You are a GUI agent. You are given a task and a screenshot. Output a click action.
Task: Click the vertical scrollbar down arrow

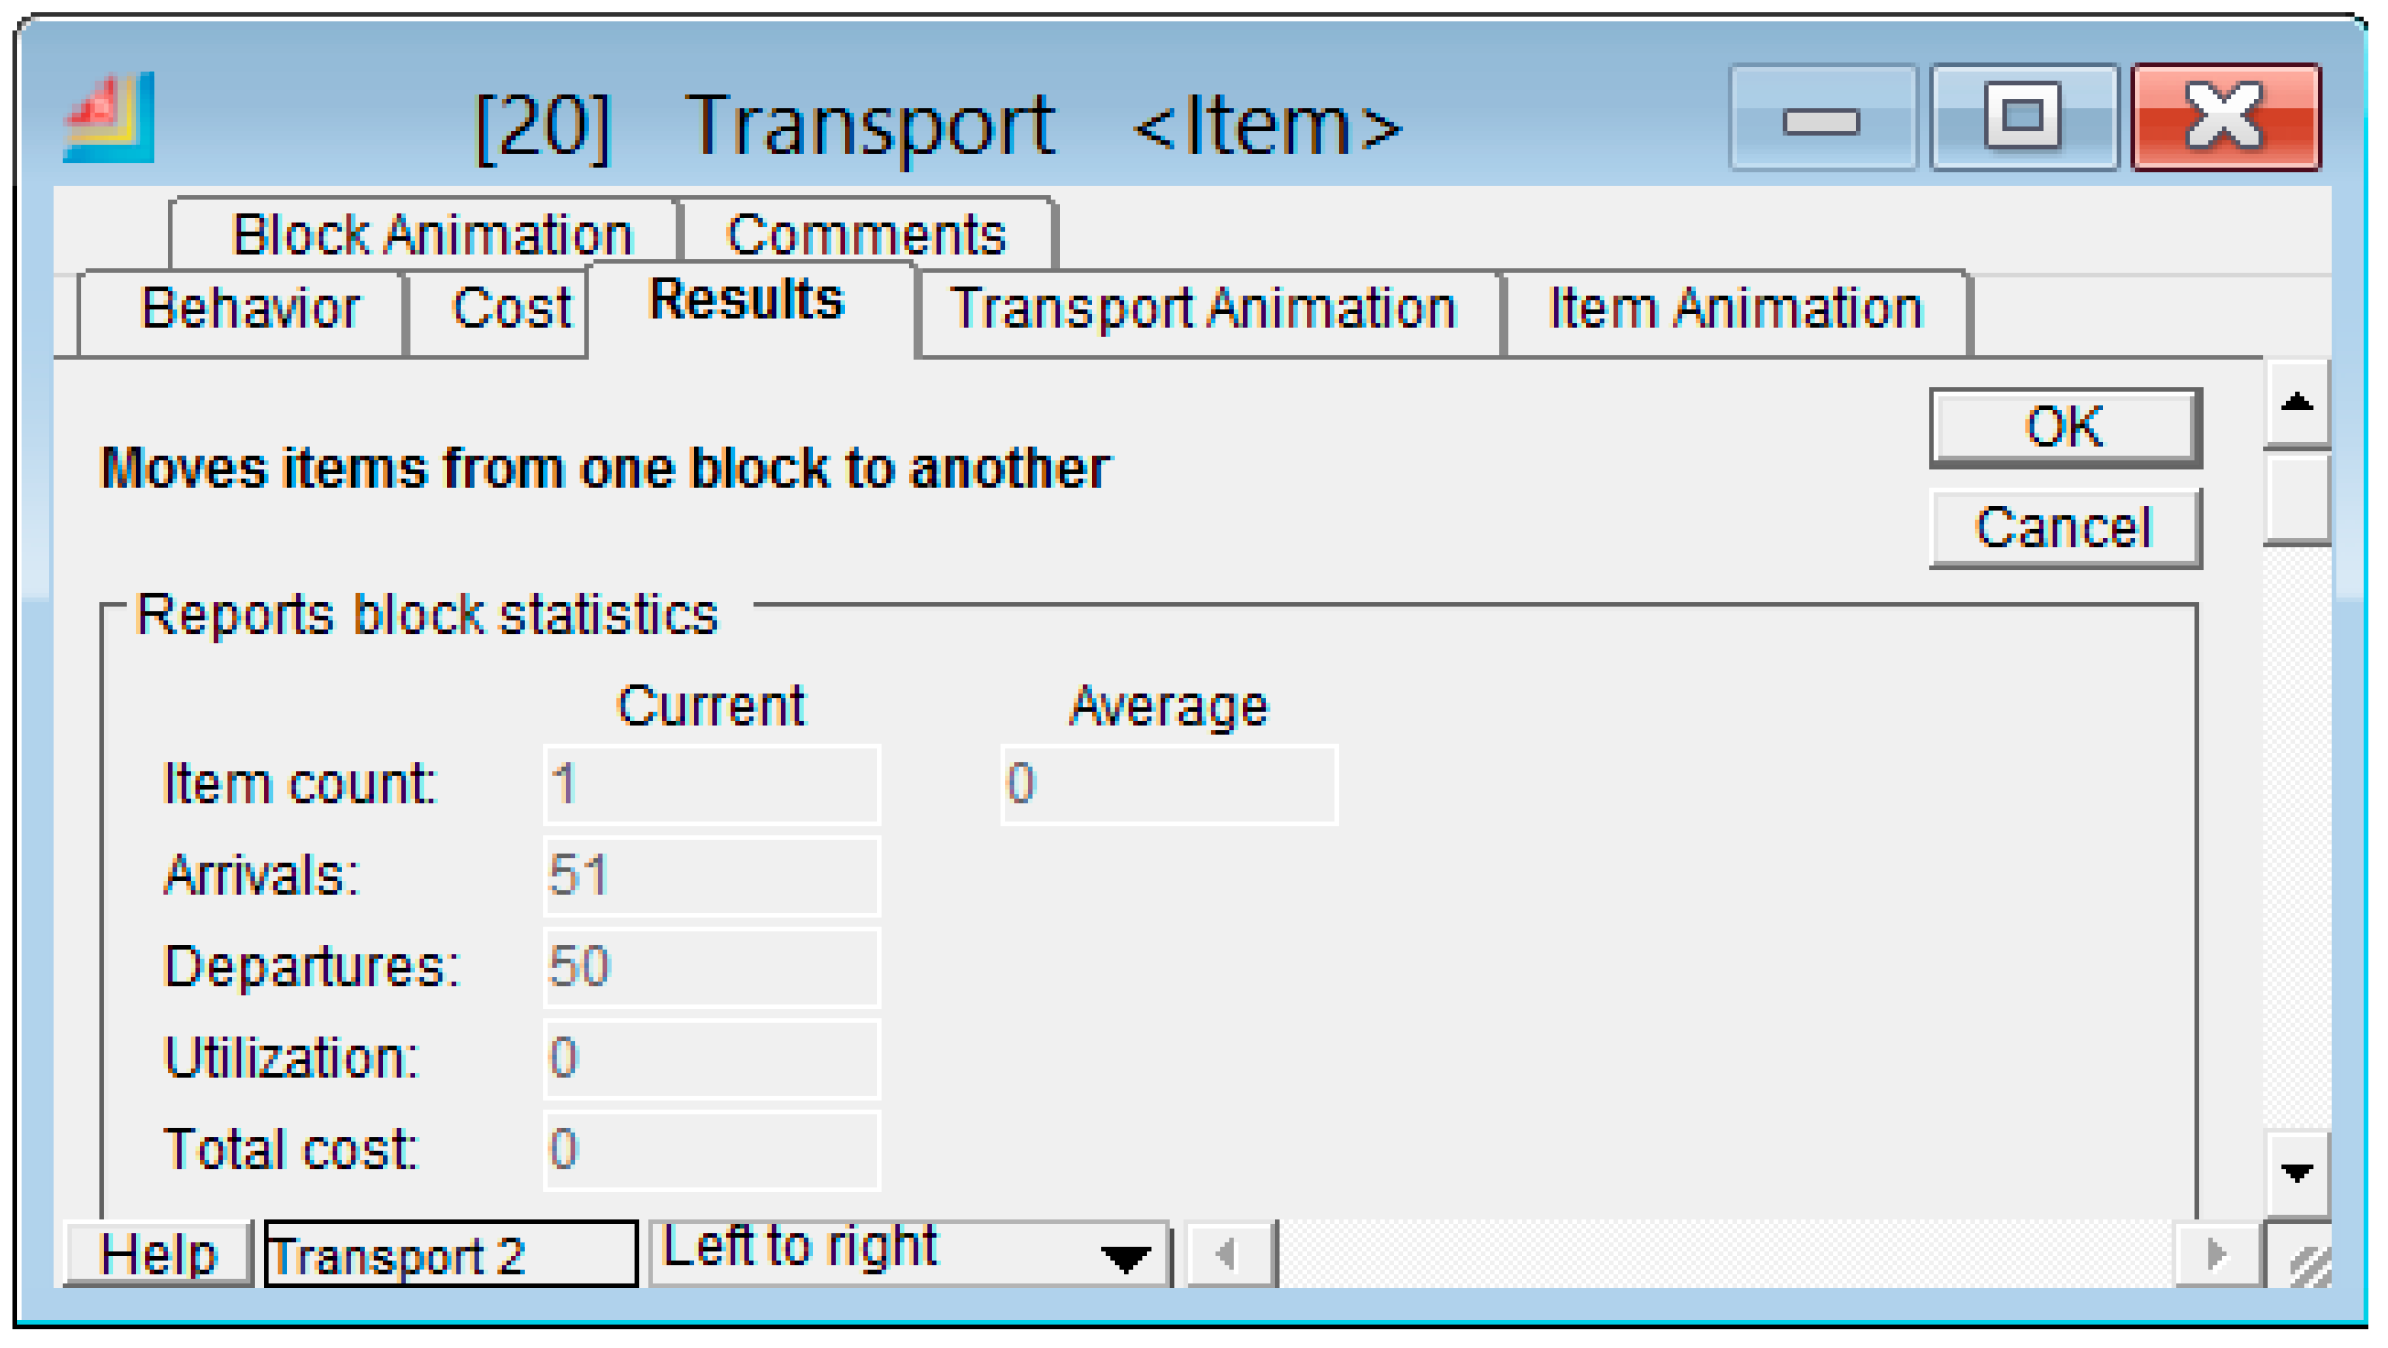(x=2296, y=1172)
